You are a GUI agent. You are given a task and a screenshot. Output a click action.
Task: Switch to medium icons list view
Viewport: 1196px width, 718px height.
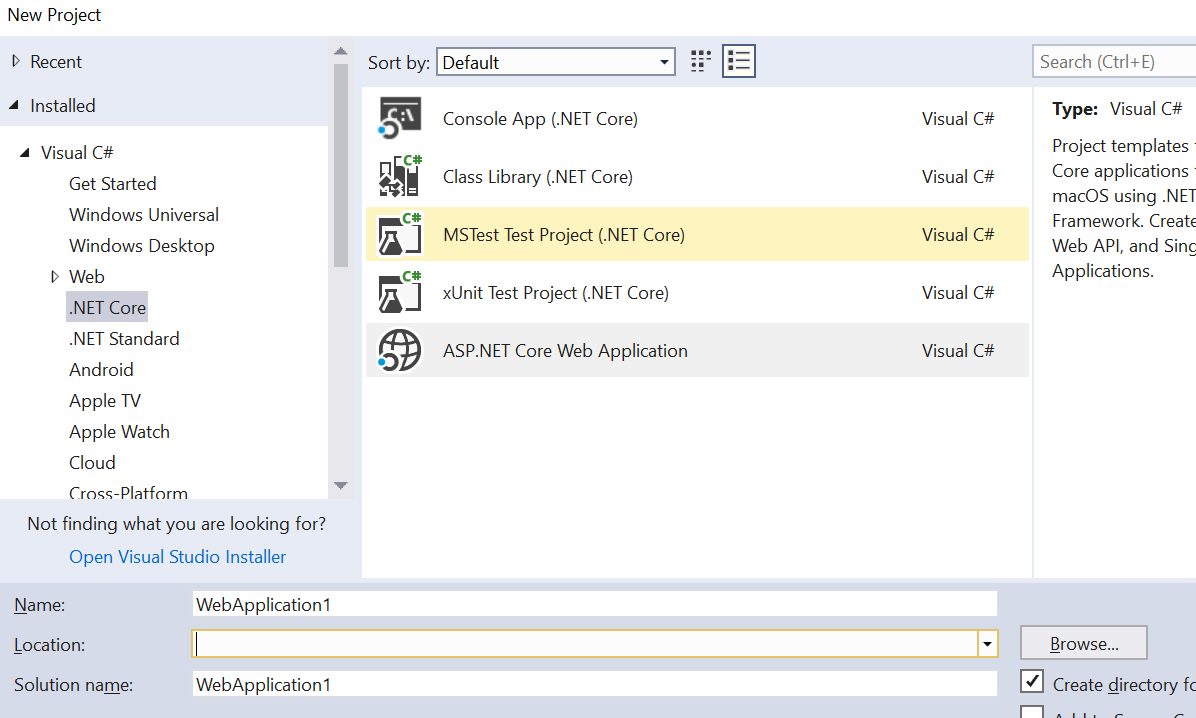tap(738, 61)
